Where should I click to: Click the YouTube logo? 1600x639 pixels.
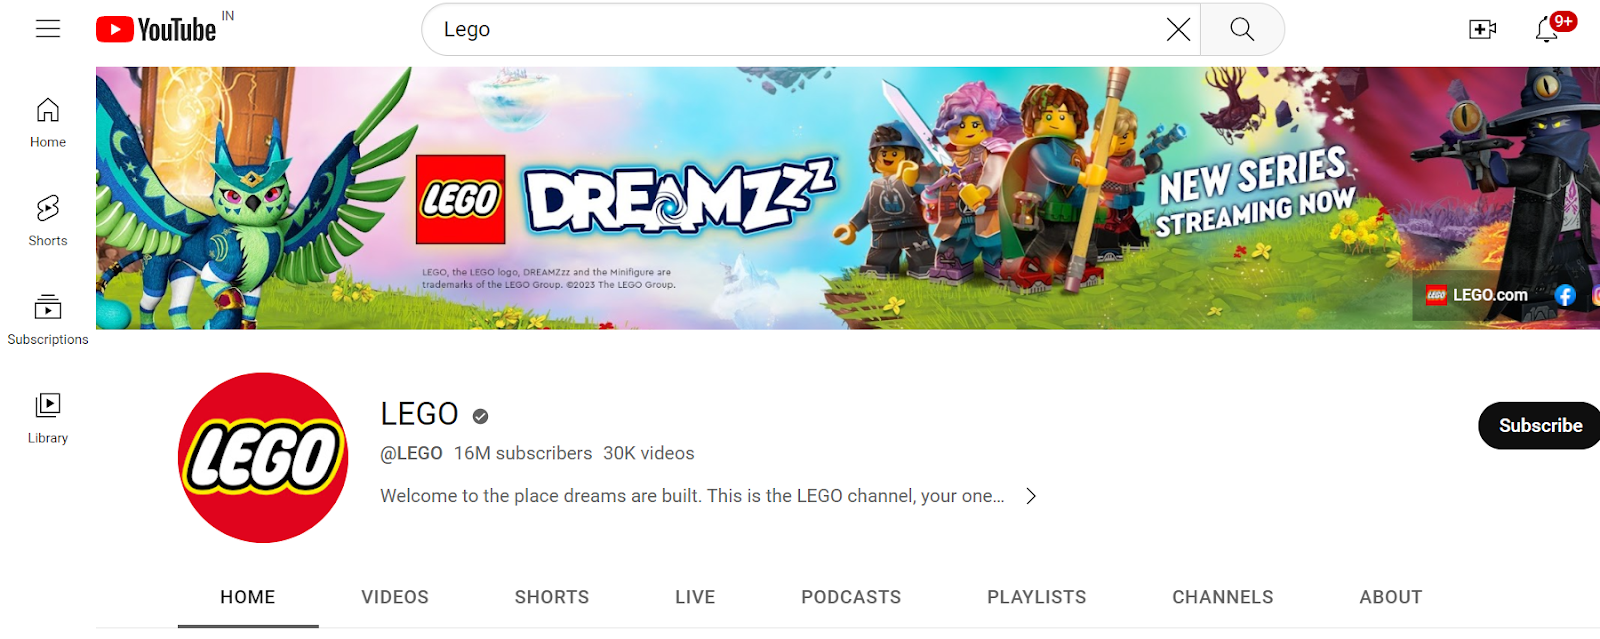click(x=156, y=29)
